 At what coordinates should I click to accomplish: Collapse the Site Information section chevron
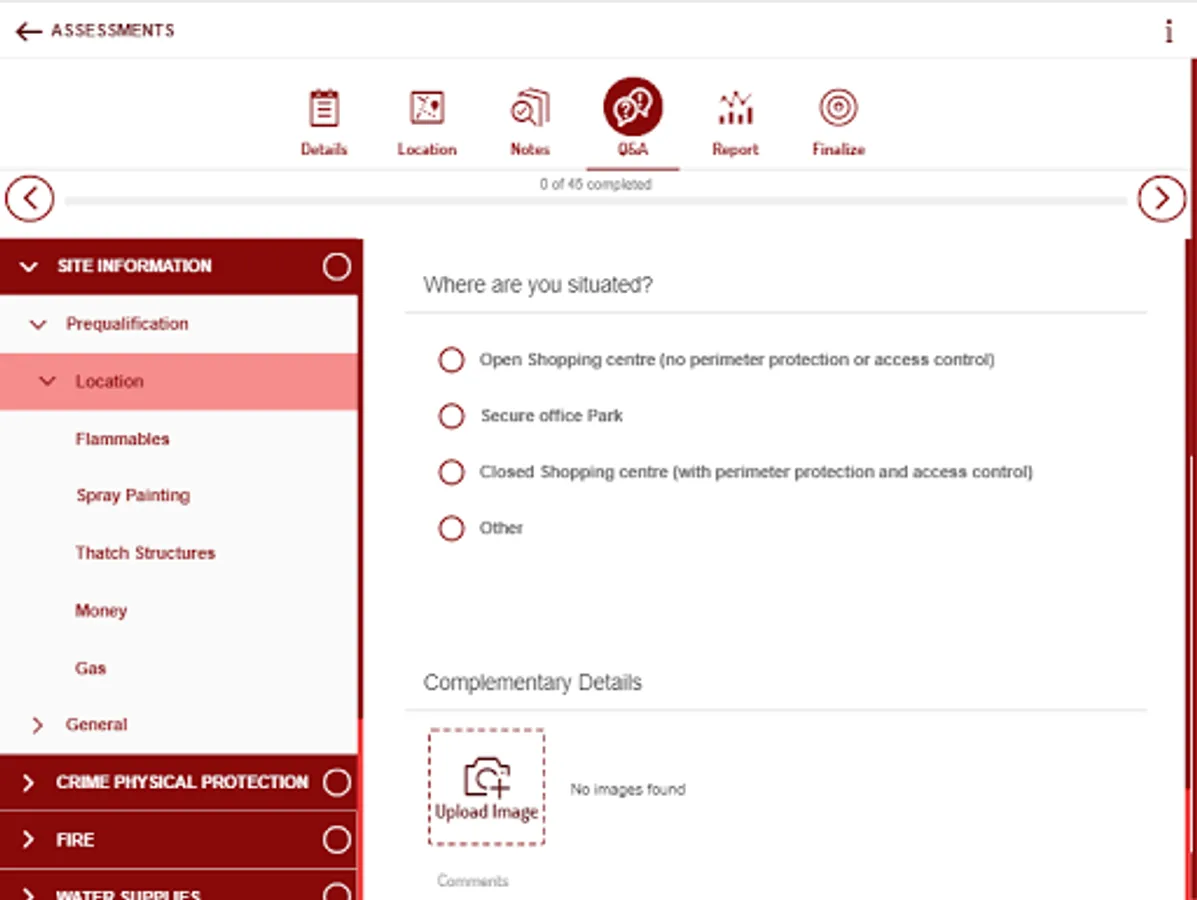click(28, 266)
